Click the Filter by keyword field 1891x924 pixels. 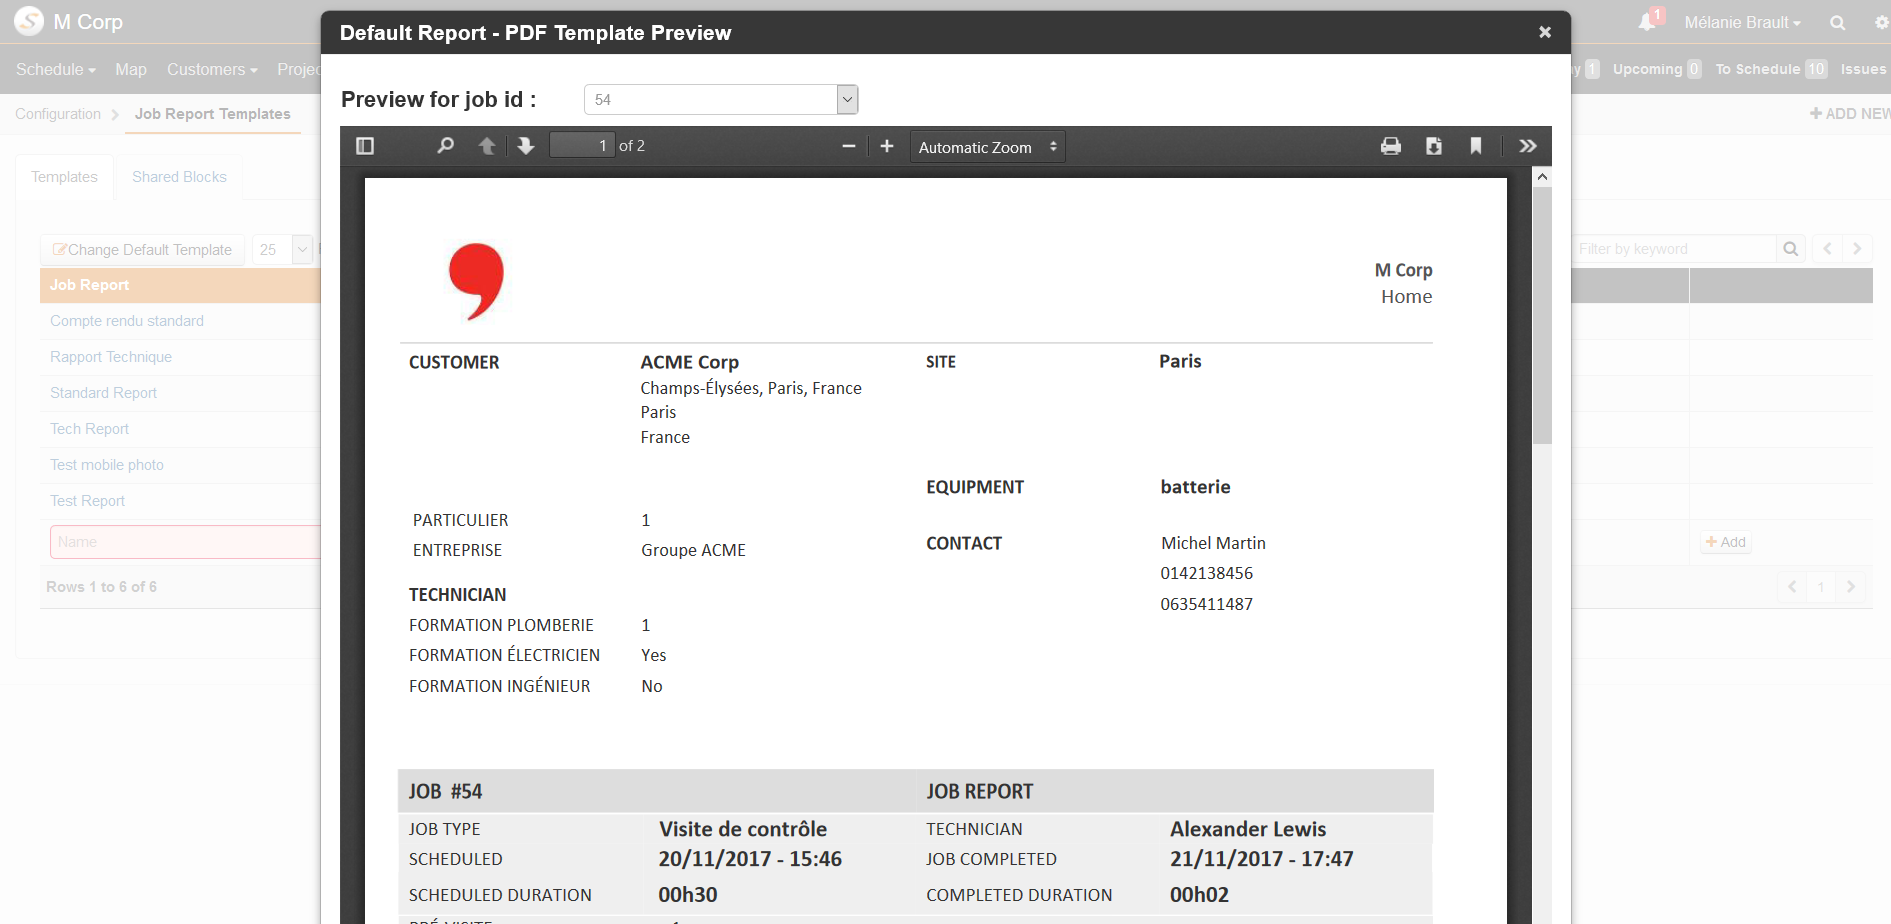click(x=1673, y=249)
